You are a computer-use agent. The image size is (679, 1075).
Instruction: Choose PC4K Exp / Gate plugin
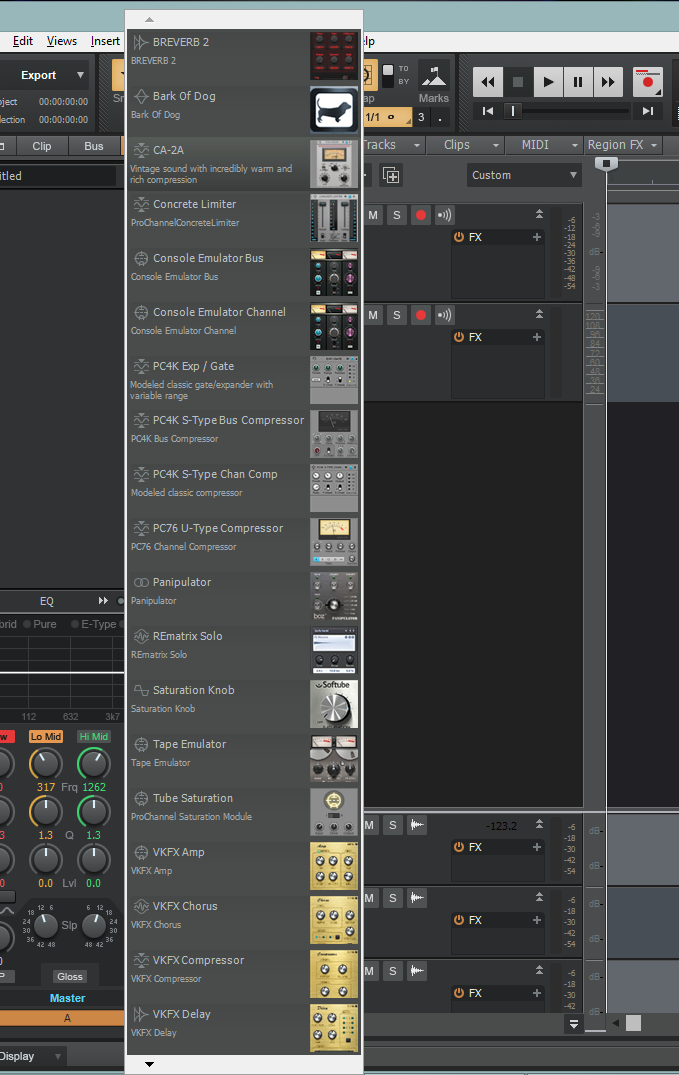(243, 381)
